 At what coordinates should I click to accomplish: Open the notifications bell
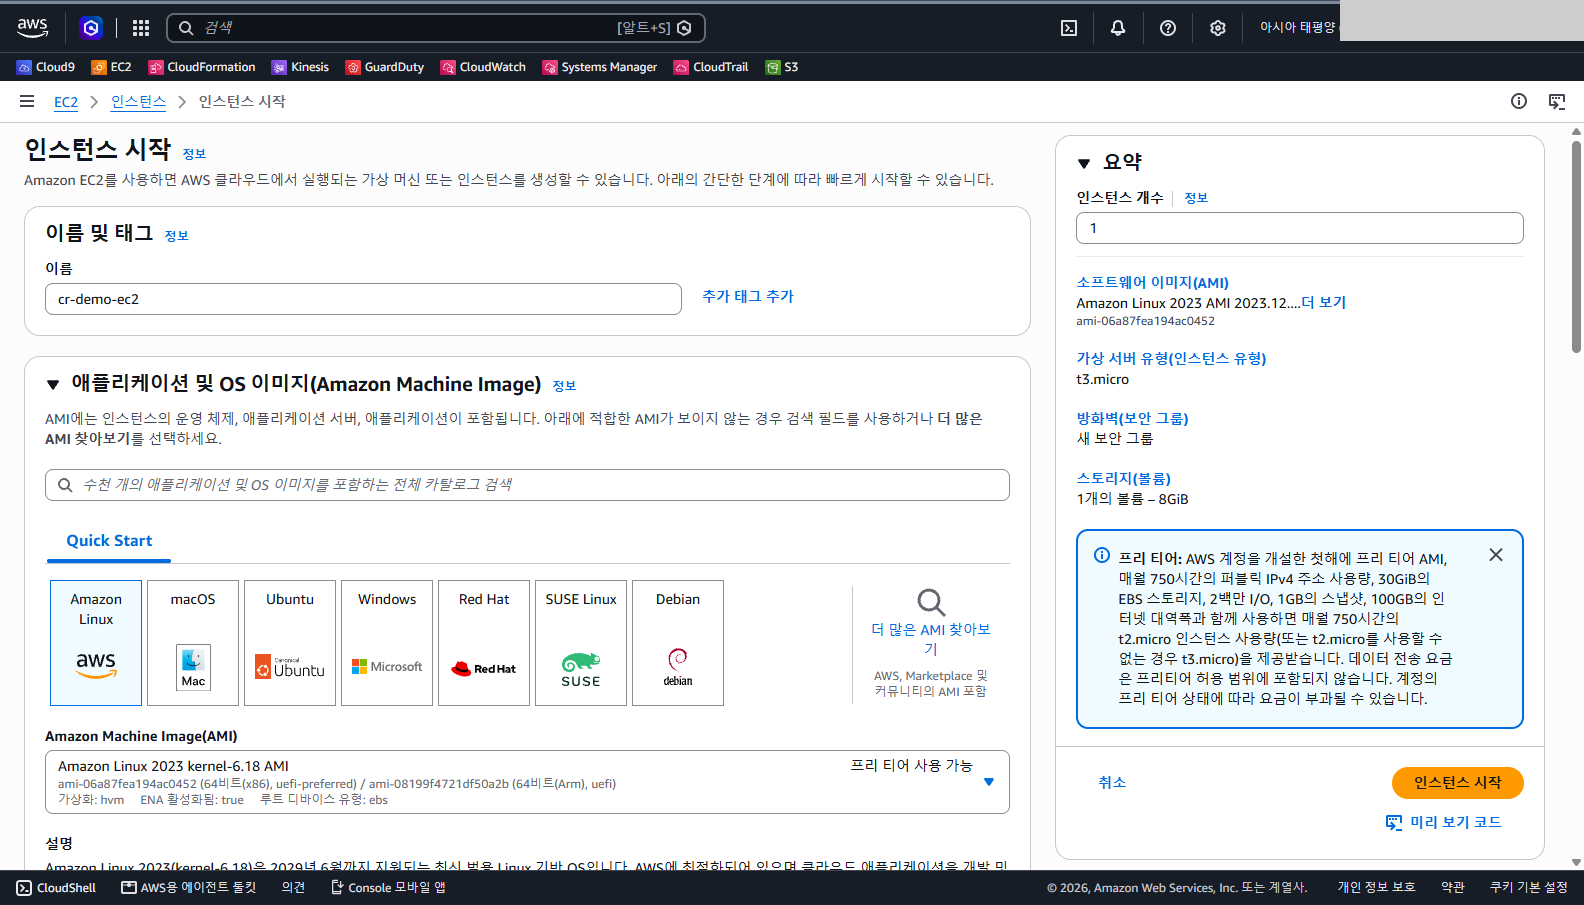(1118, 28)
